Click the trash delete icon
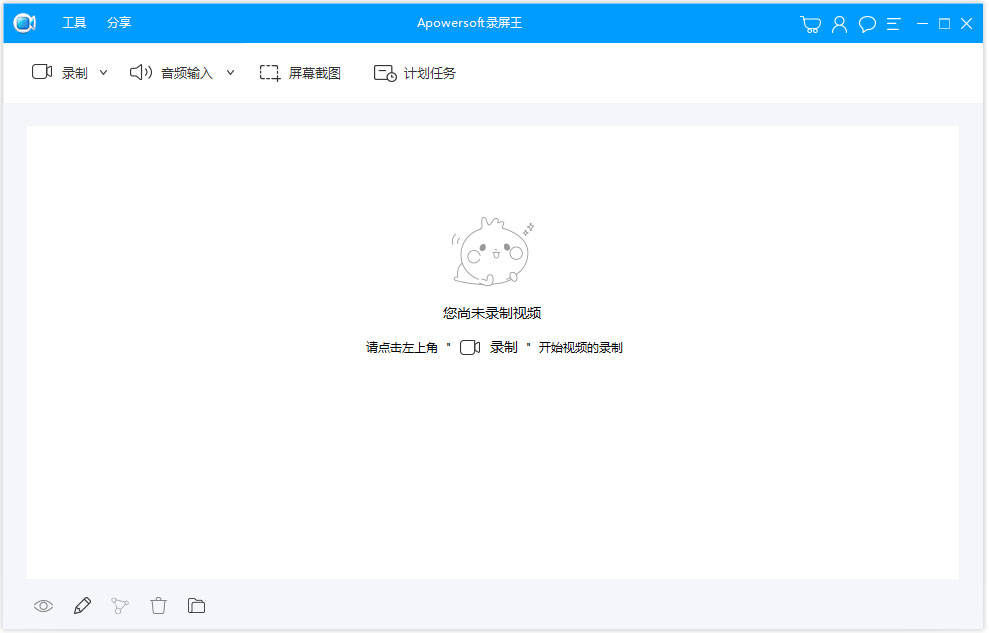This screenshot has height=633, width=989. pyautogui.click(x=158, y=605)
